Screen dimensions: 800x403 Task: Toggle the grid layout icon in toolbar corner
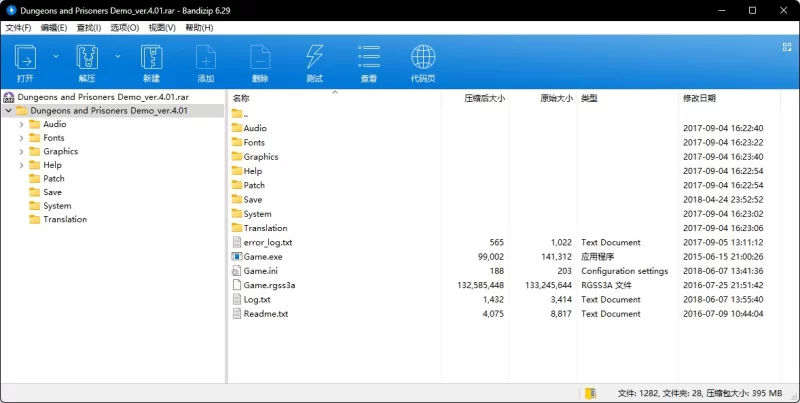coord(787,47)
